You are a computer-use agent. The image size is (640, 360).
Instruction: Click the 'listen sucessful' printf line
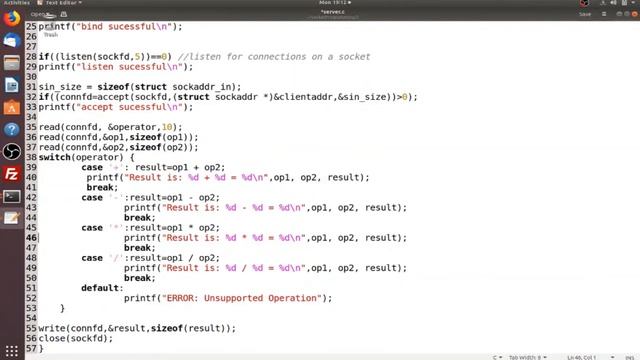(116, 67)
